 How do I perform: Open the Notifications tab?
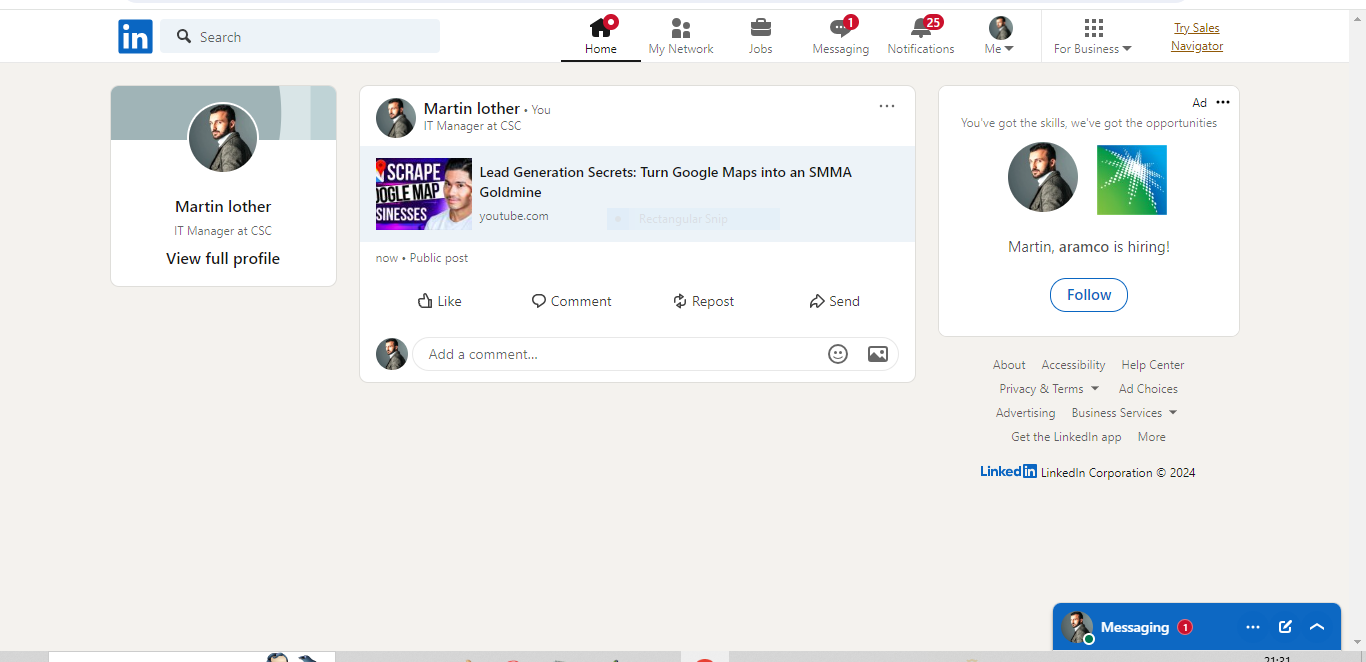[921, 37]
